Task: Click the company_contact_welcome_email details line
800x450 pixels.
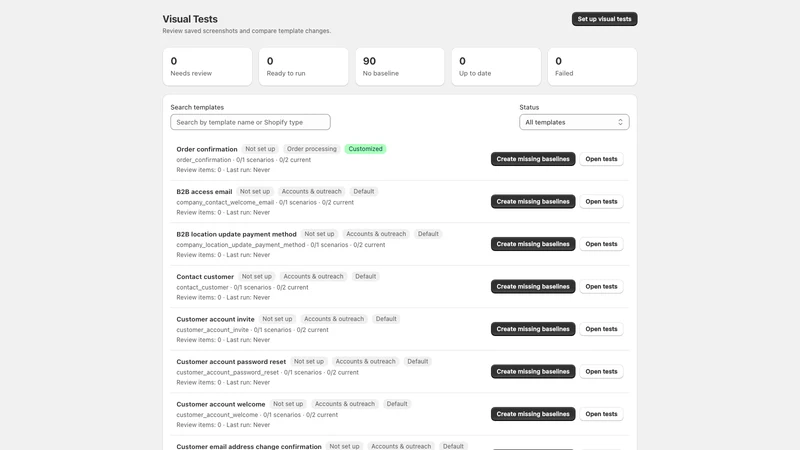Action: (x=265, y=203)
